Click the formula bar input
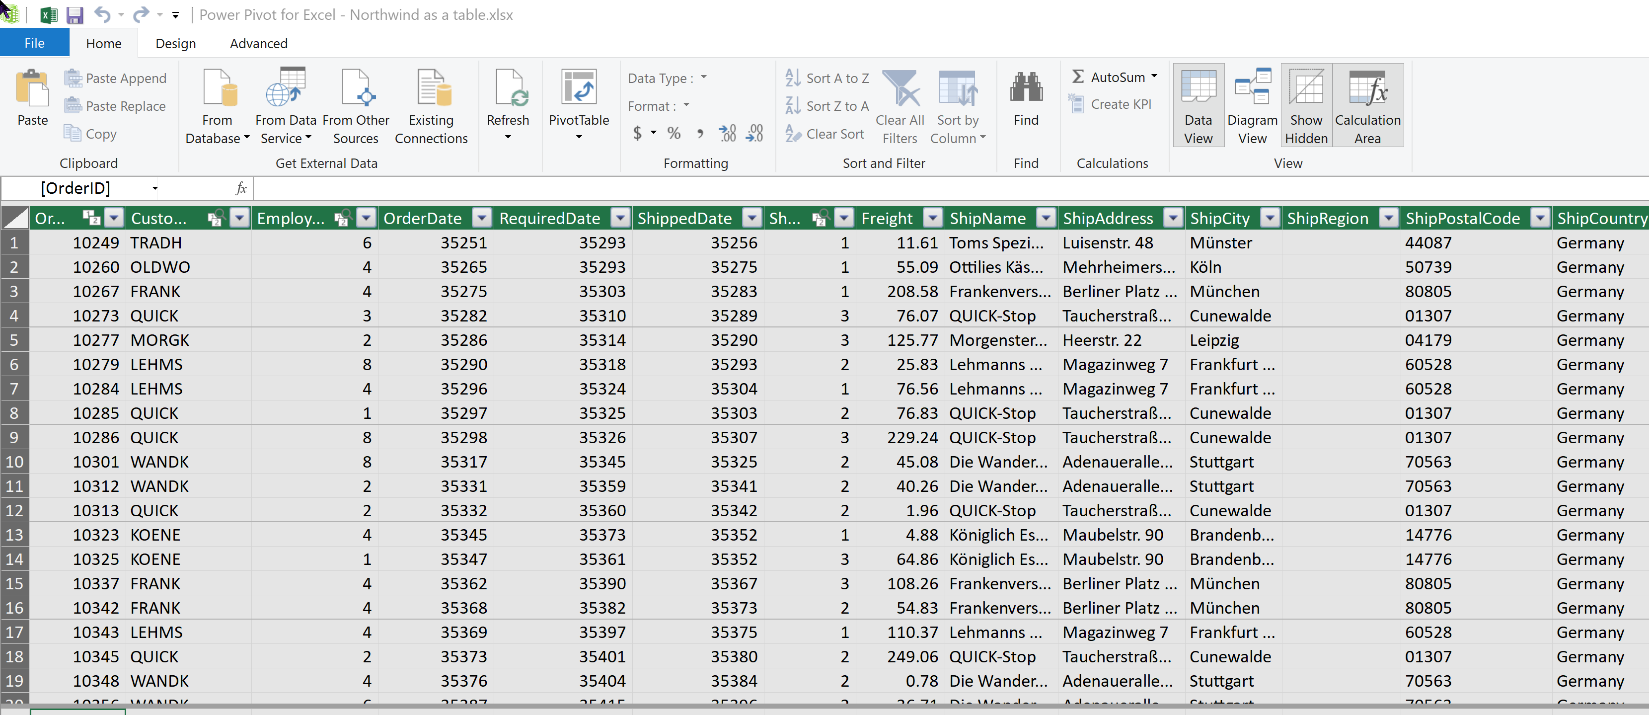The image size is (1649, 715). [x=950, y=188]
